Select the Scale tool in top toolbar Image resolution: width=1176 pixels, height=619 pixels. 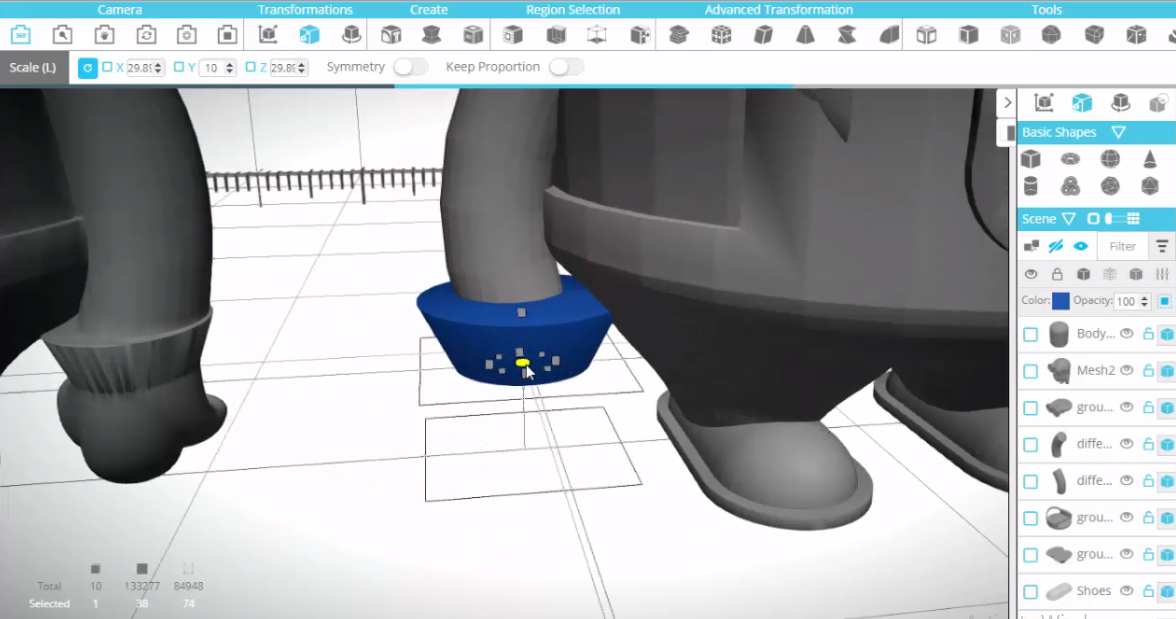pos(309,35)
